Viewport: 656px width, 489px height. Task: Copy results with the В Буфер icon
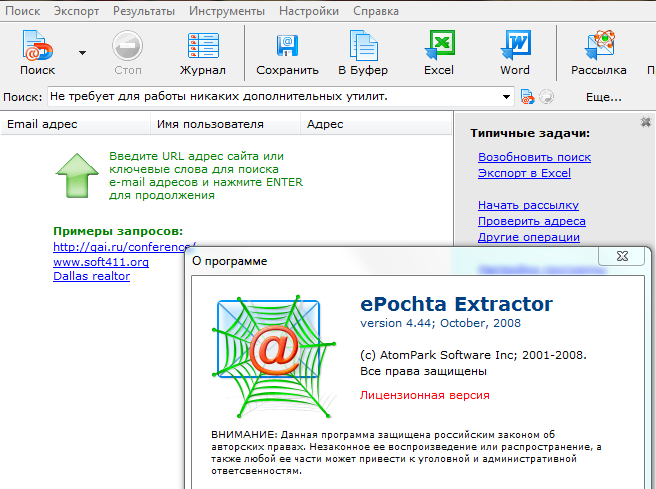[x=363, y=52]
